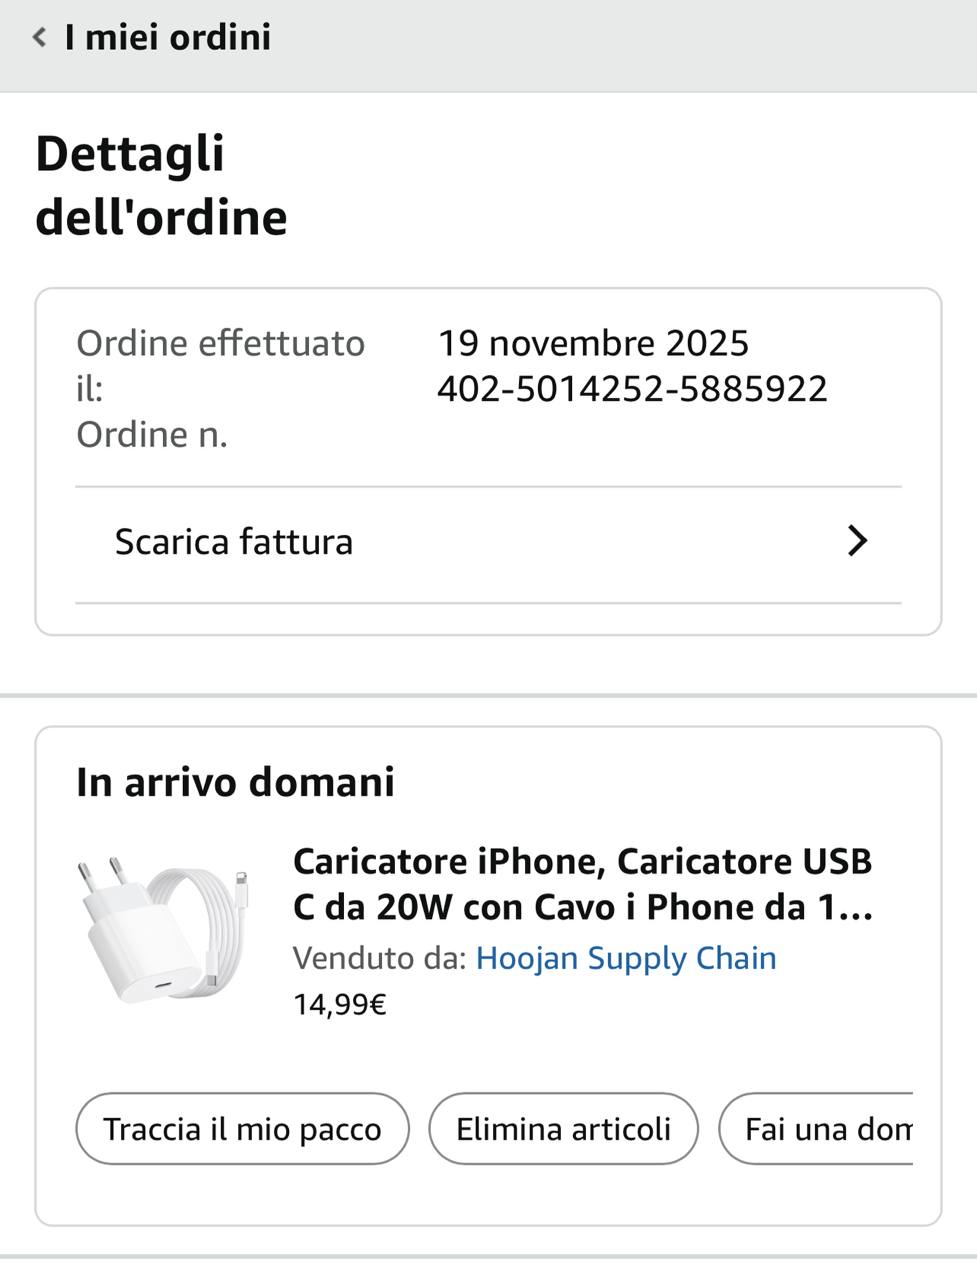Tap the Ordine n. label
The width and height of the screenshot is (977, 1280).
[152, 435]
